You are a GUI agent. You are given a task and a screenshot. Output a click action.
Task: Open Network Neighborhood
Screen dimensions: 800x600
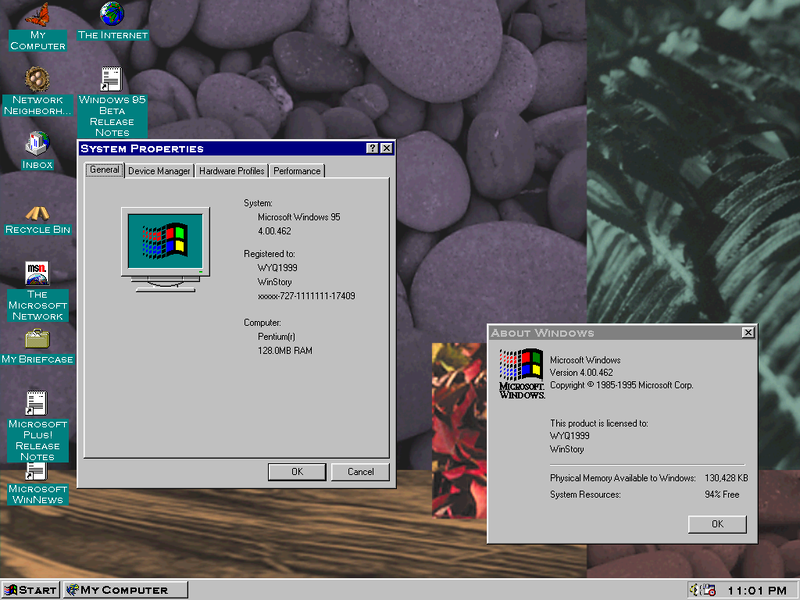pyautogui.click(x=37, y=80)
